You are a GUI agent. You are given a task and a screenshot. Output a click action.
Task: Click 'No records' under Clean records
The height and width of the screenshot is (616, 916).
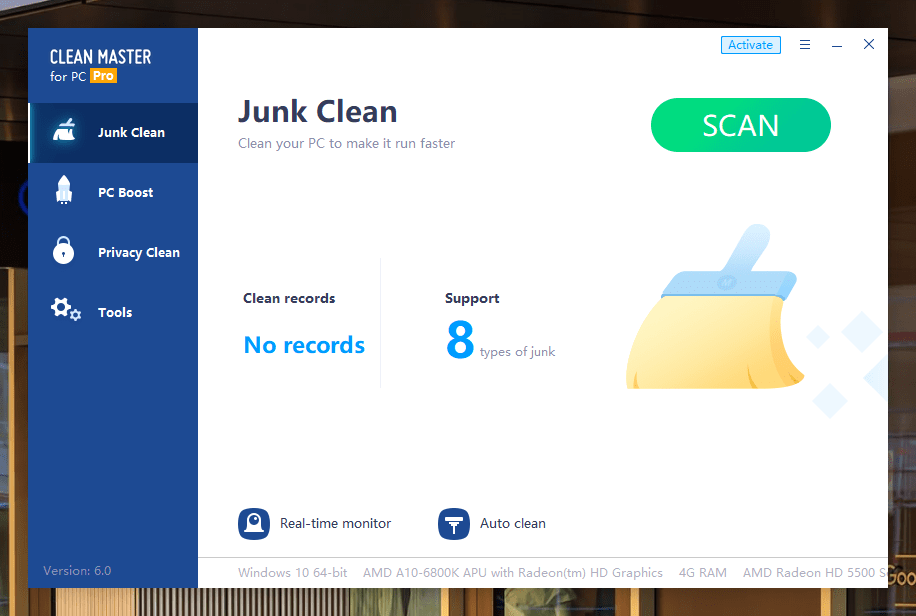coord(303,344)
